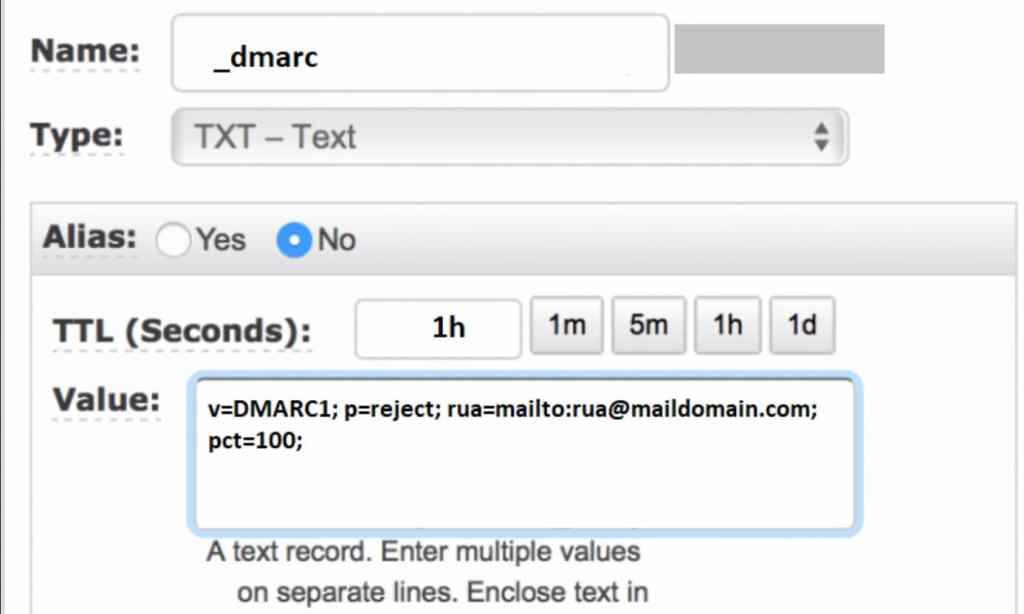Click the underlined Name label
This screenshot has width=1024, height=614.
(x=86, y=52)
